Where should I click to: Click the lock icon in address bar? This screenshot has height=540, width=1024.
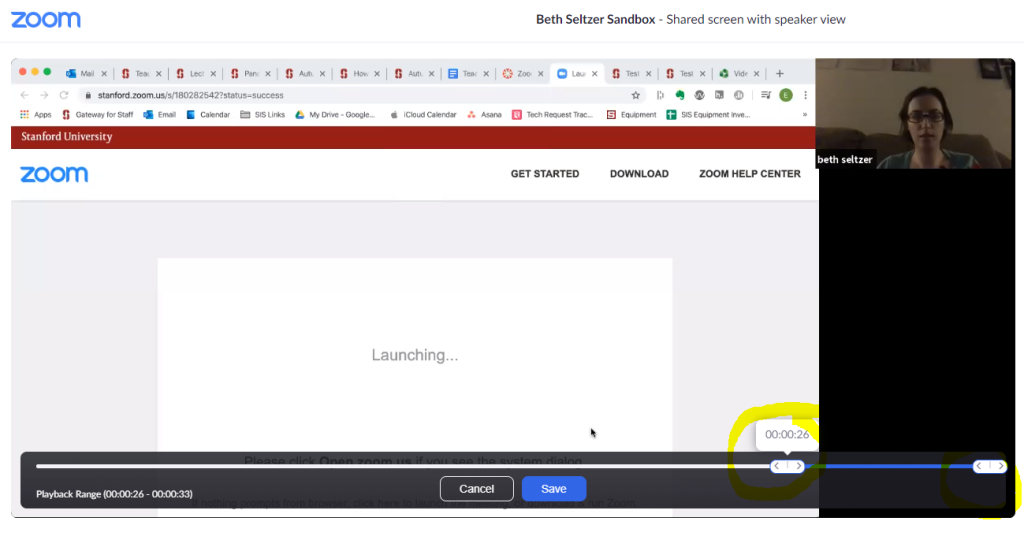coord(88,95)
